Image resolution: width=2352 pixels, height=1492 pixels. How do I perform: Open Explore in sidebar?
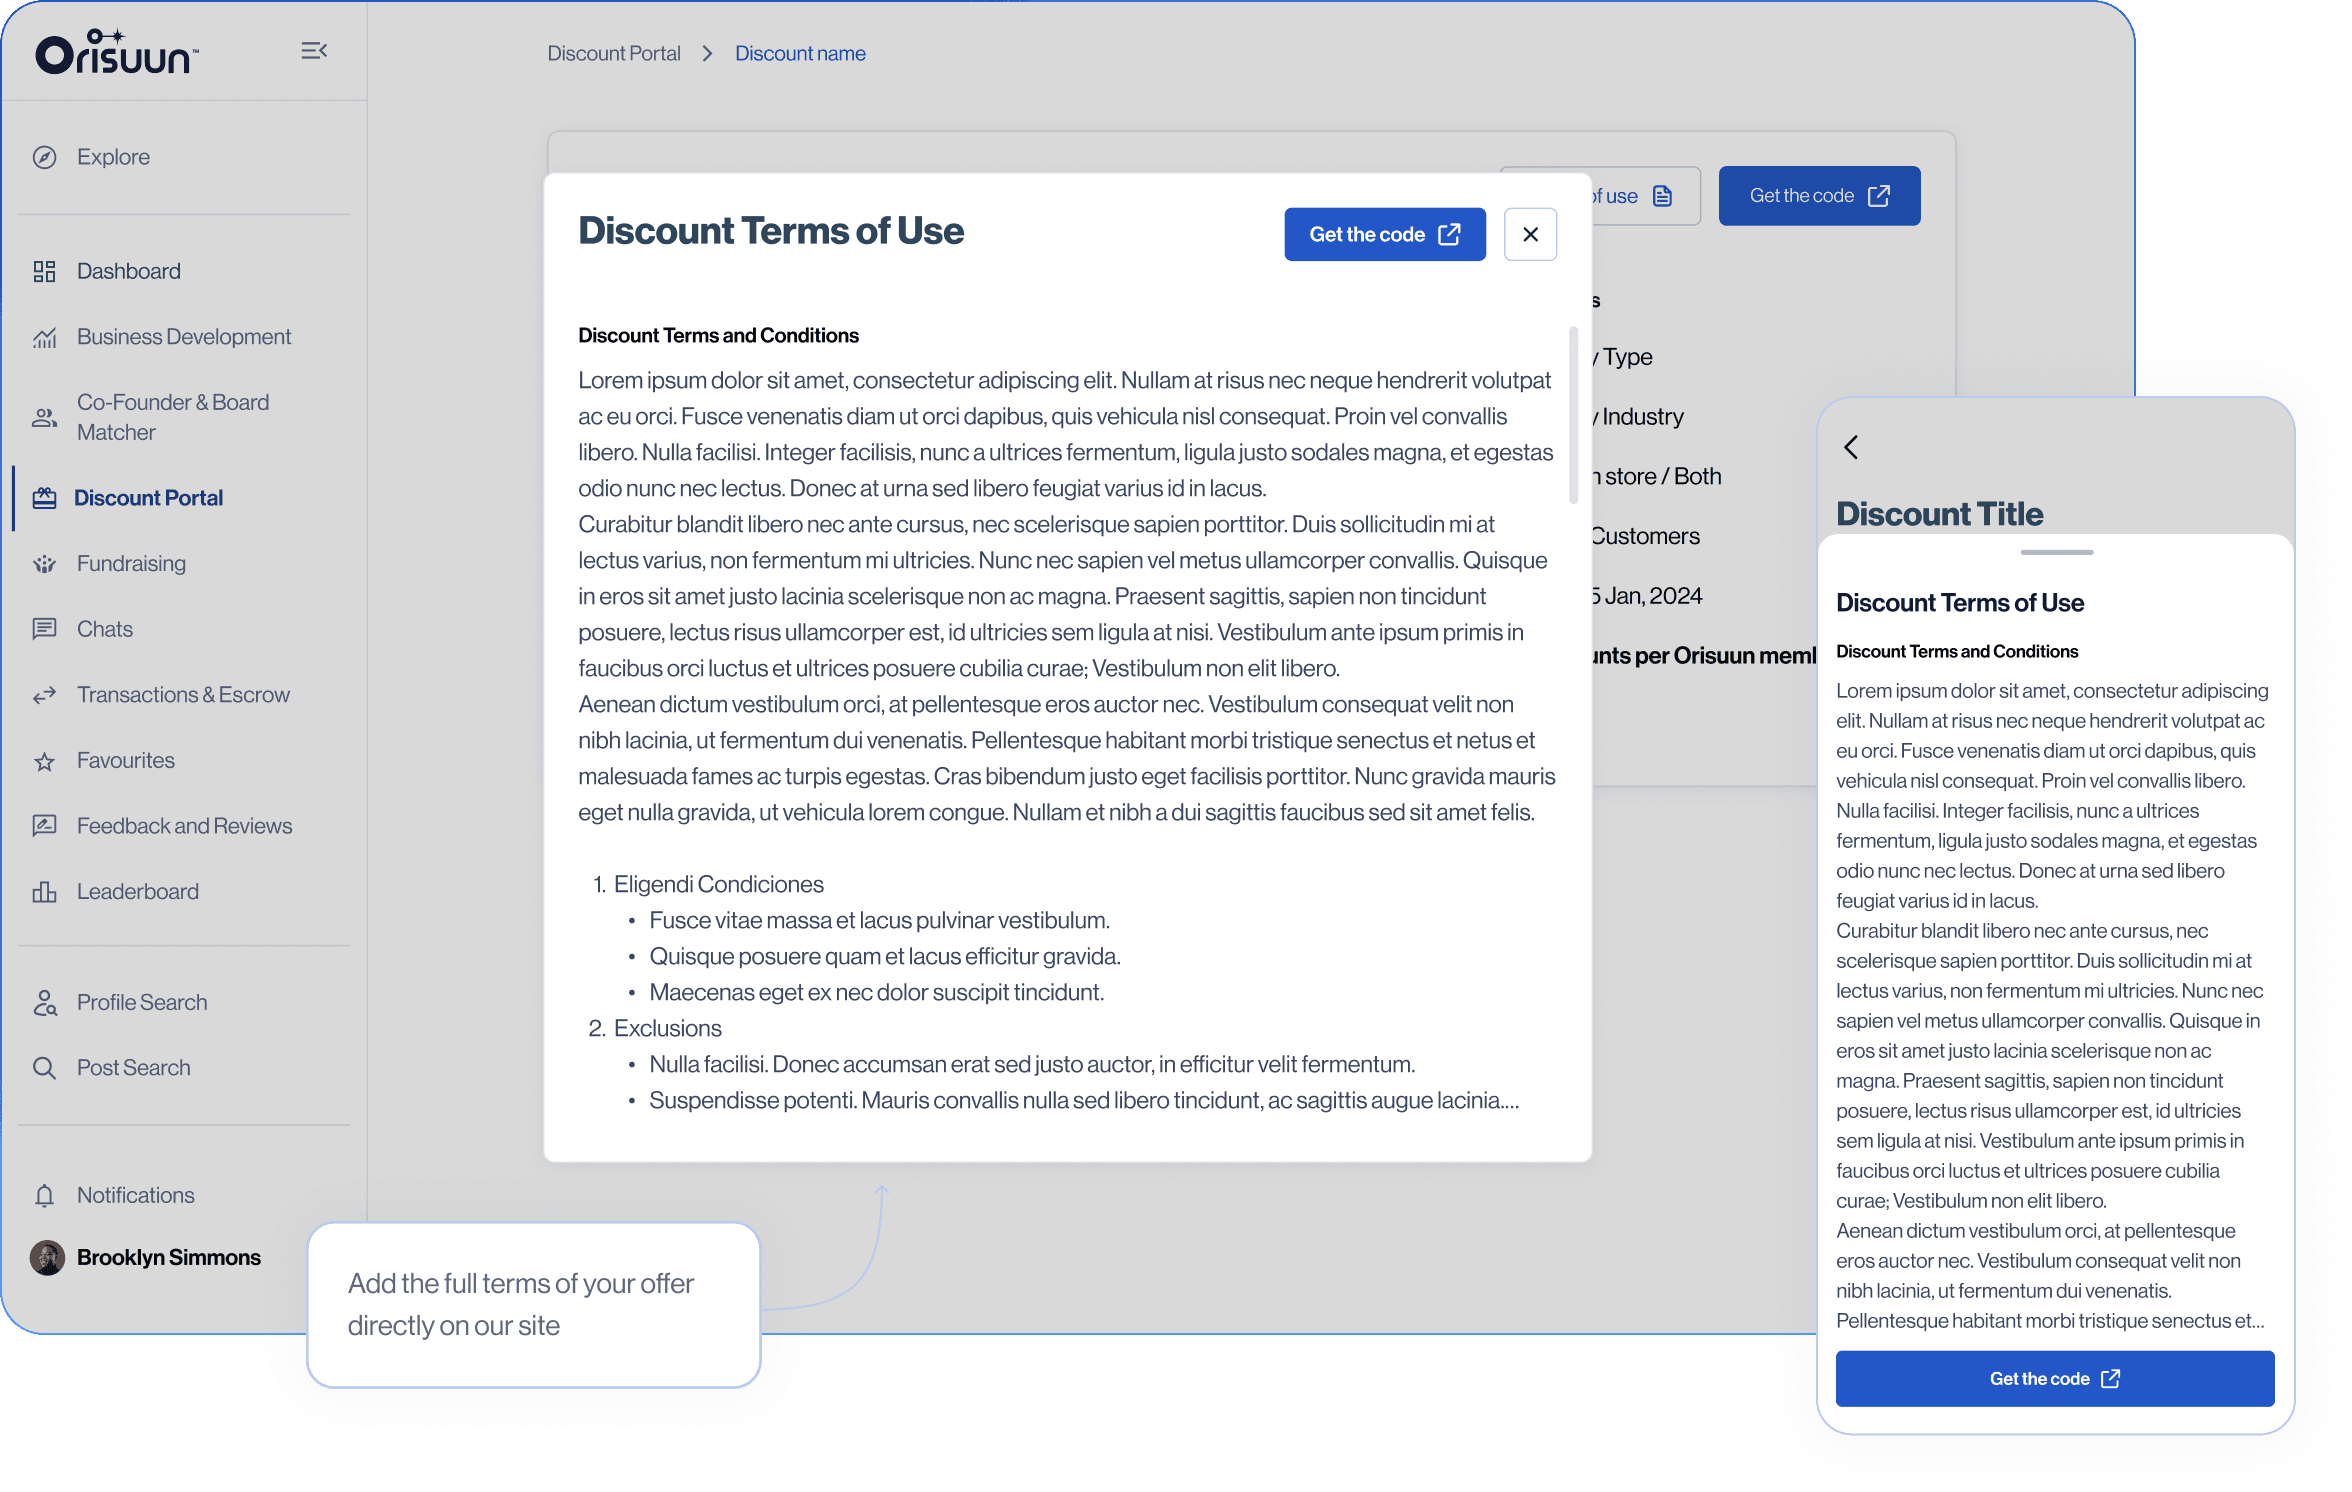point(113,157)
